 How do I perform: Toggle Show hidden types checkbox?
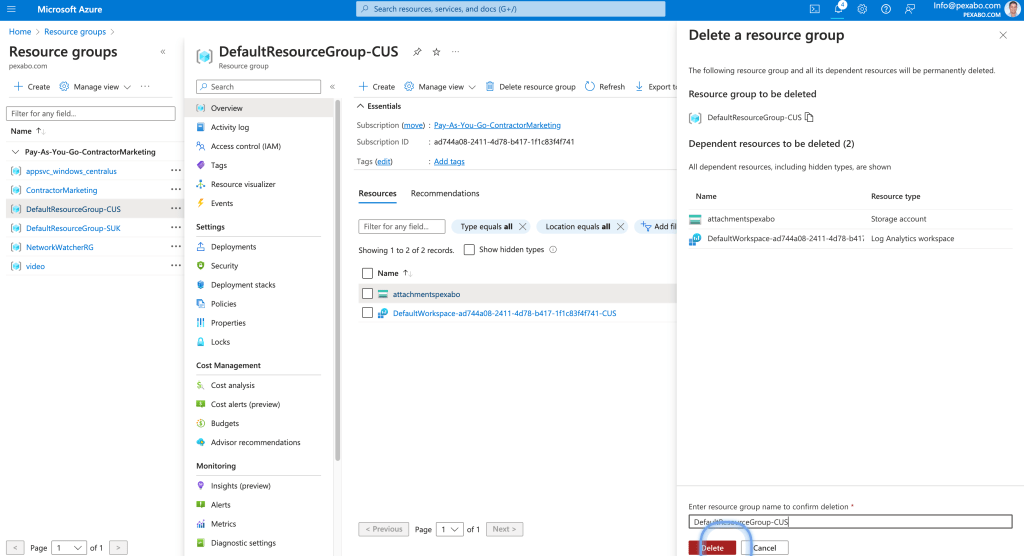[469, 250]
